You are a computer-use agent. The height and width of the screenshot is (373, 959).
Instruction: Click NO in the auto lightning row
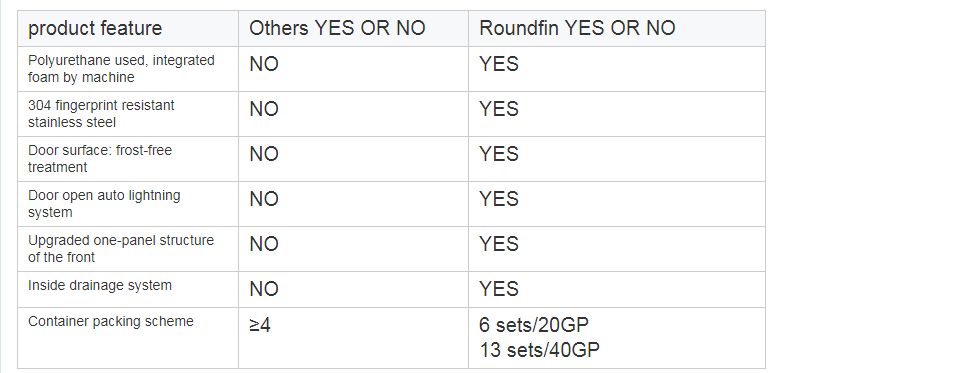pyautogui.click(x=264, y=199)
